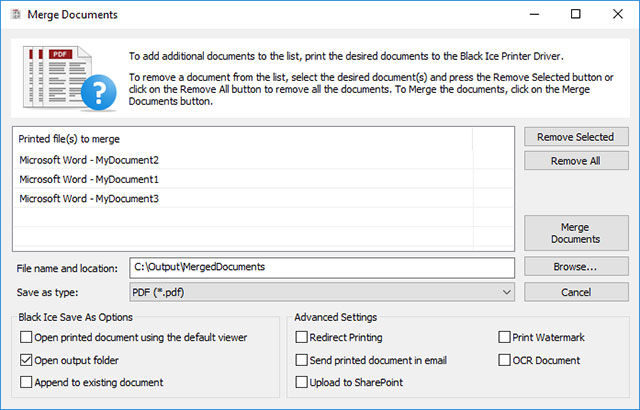
Task: Enable Open printed document using default viewer
Action: click(x=26, y=337)
